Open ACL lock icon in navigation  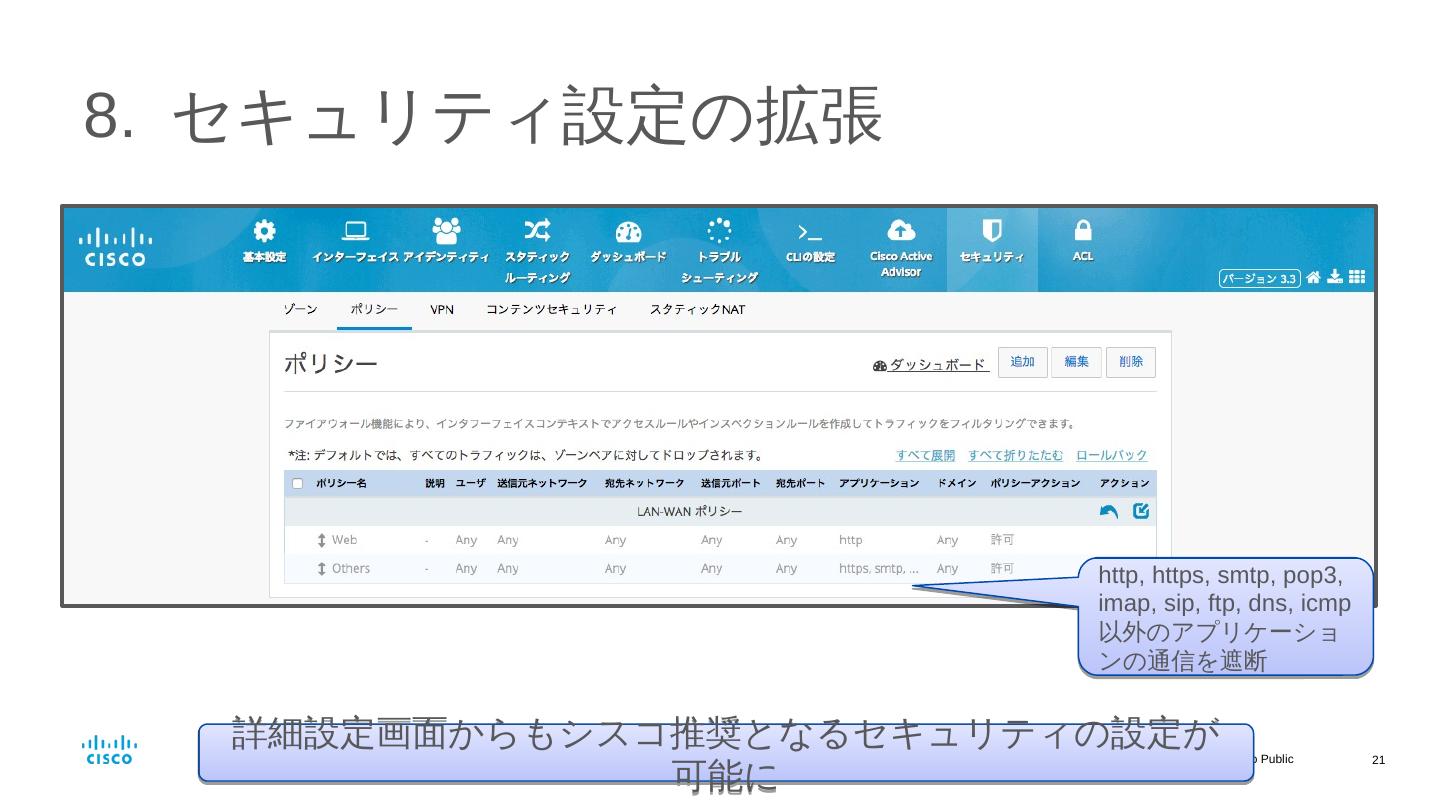(1083, 231)
